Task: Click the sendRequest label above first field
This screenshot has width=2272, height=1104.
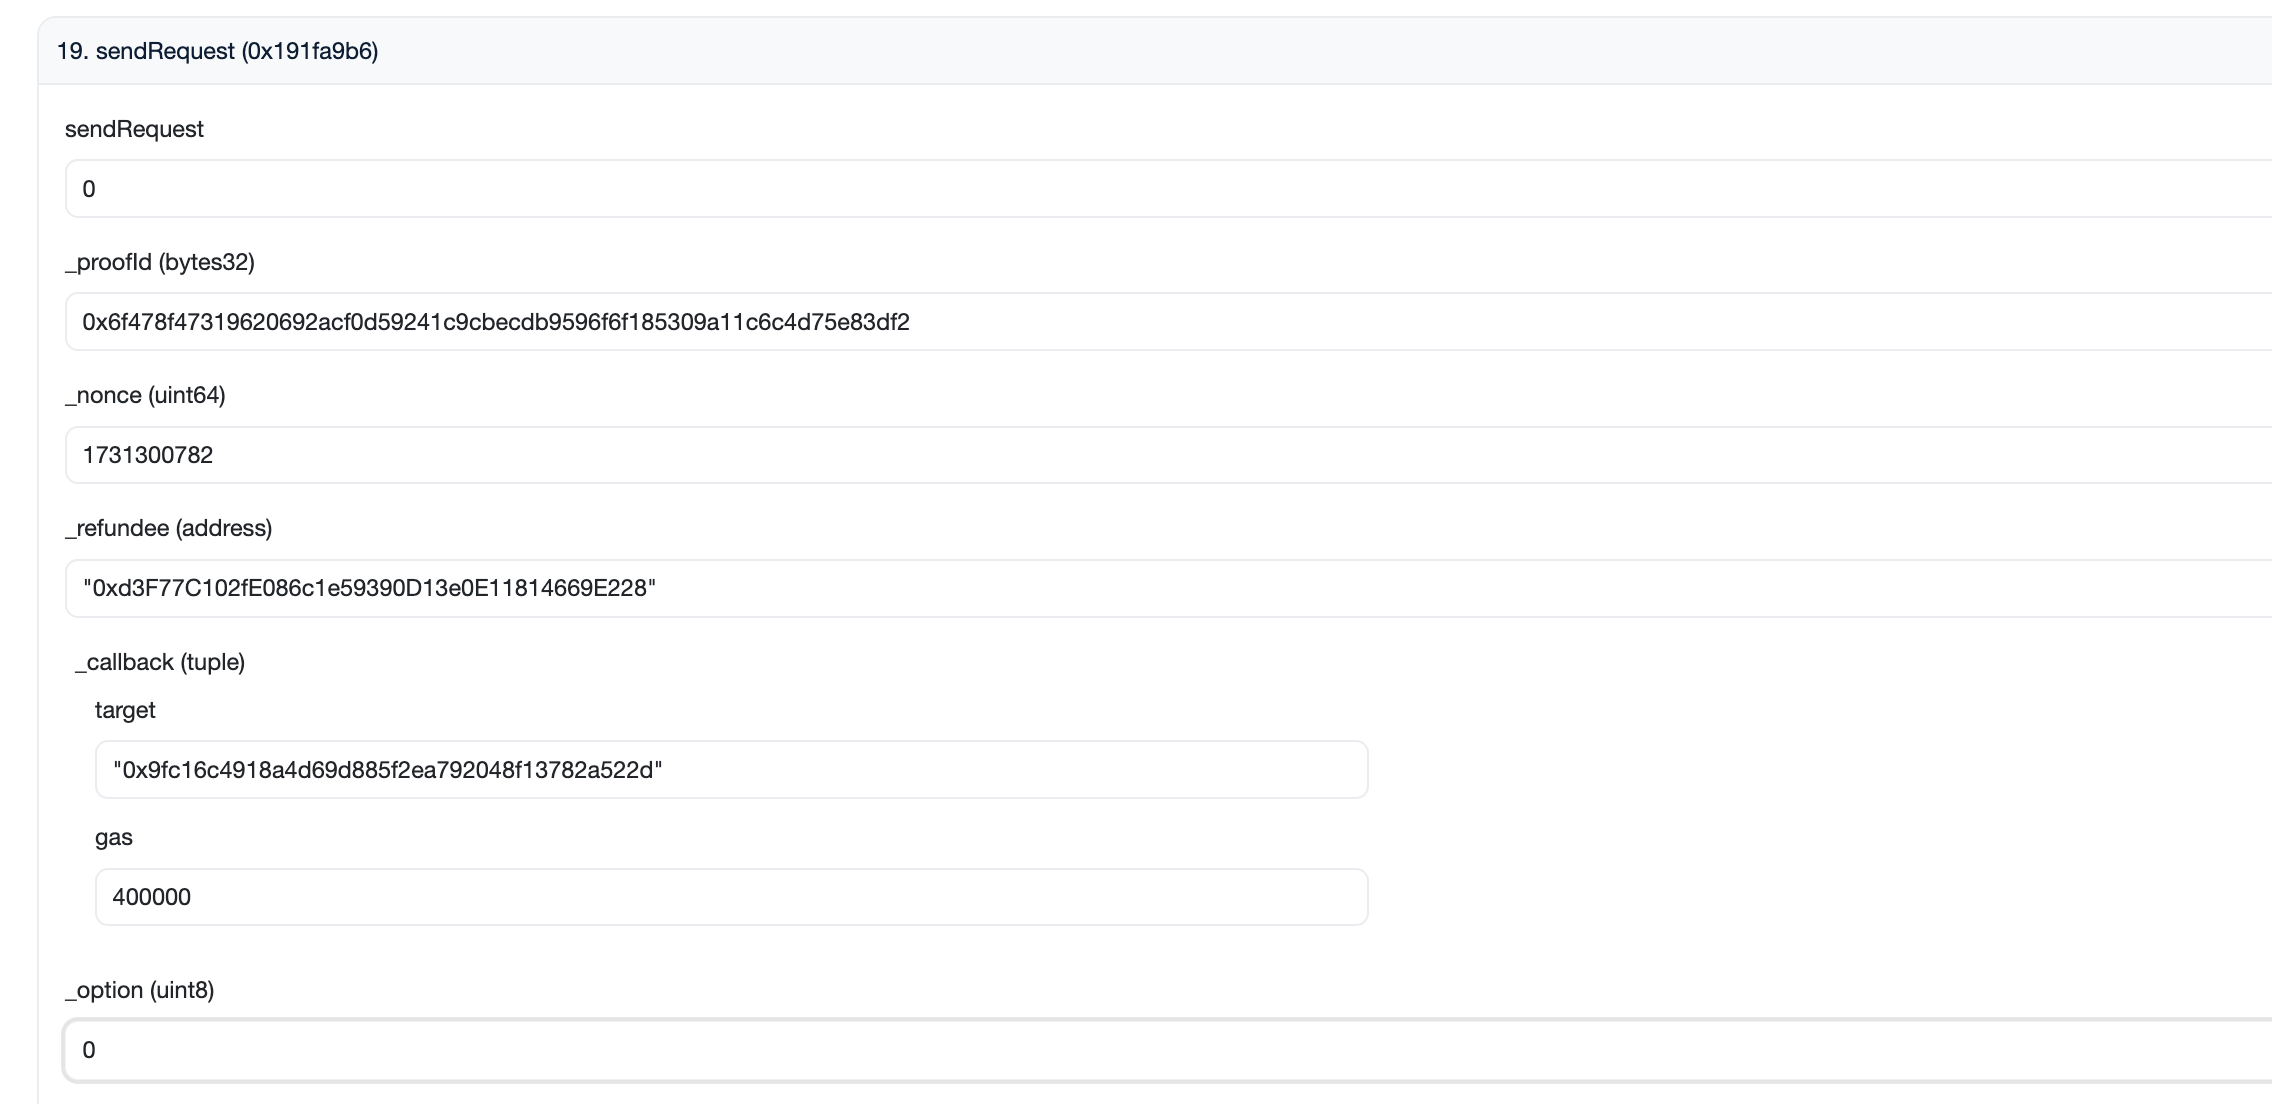Action: click(x=134, y=129)
